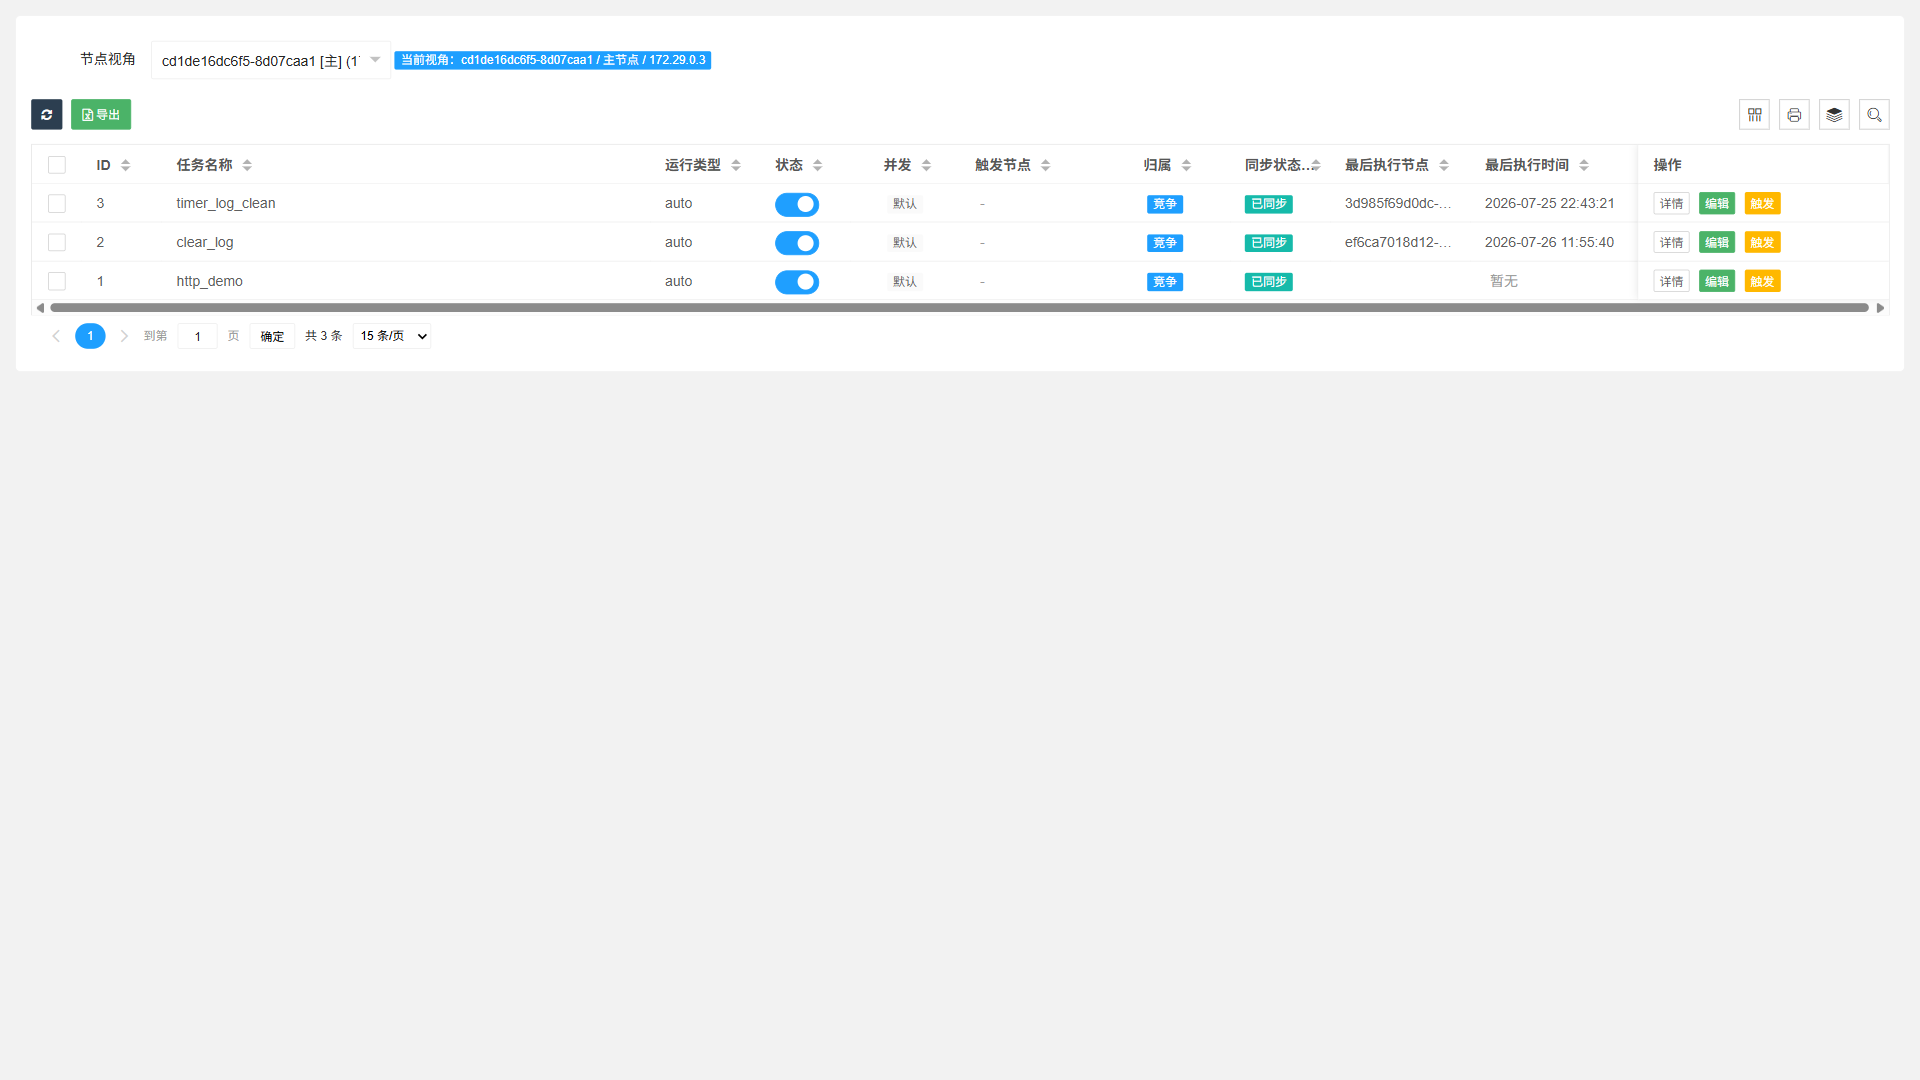Click the page number input field
Screen dimensions: 1920x1080
pyautogui.click(x=198, y=336)
